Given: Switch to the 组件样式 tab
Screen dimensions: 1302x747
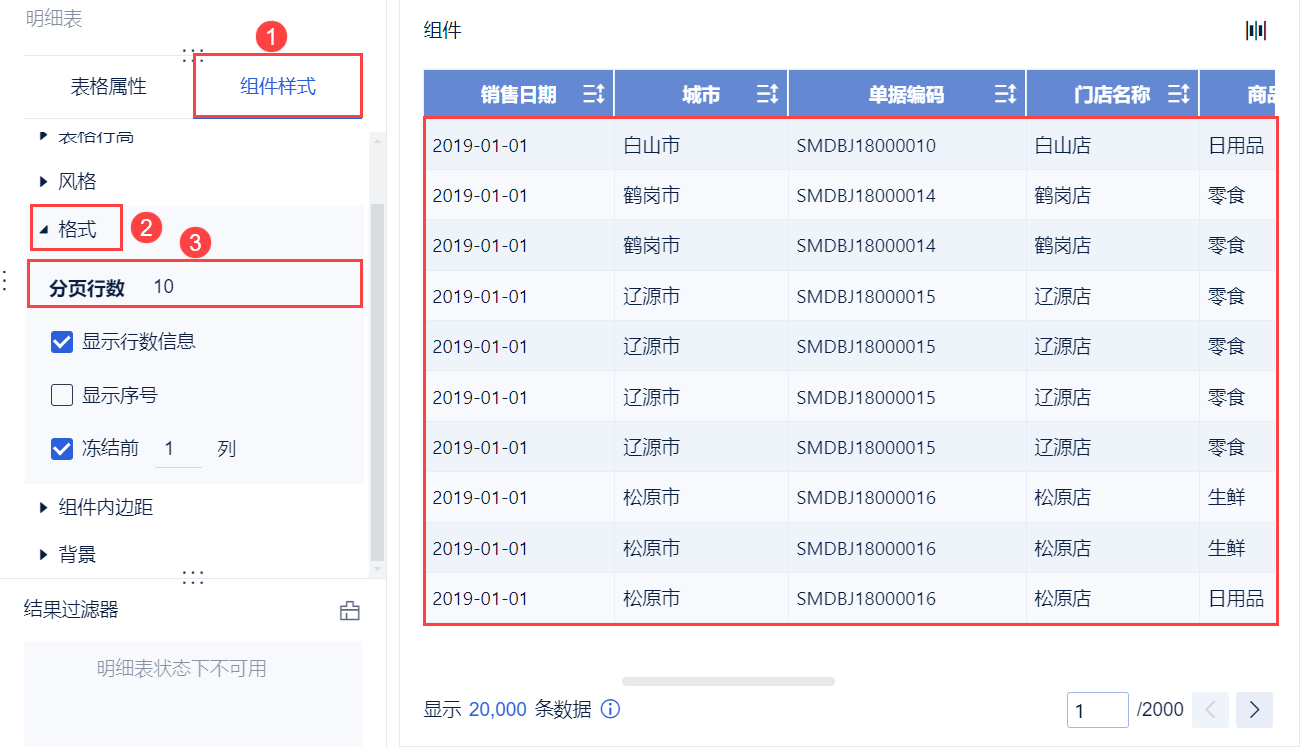Looking at the screenshot, I should 278,87.
